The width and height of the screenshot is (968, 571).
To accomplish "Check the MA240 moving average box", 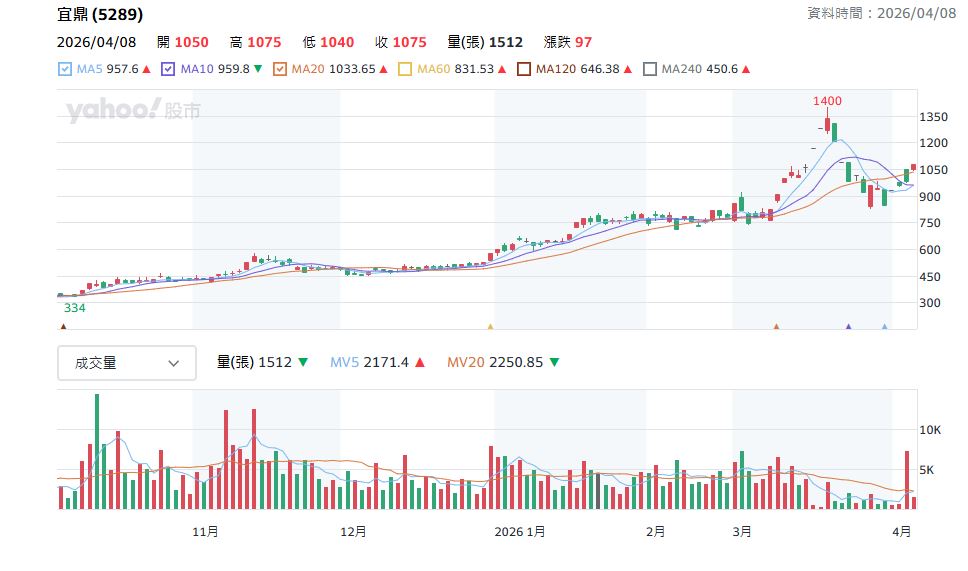I will [650, 69].
